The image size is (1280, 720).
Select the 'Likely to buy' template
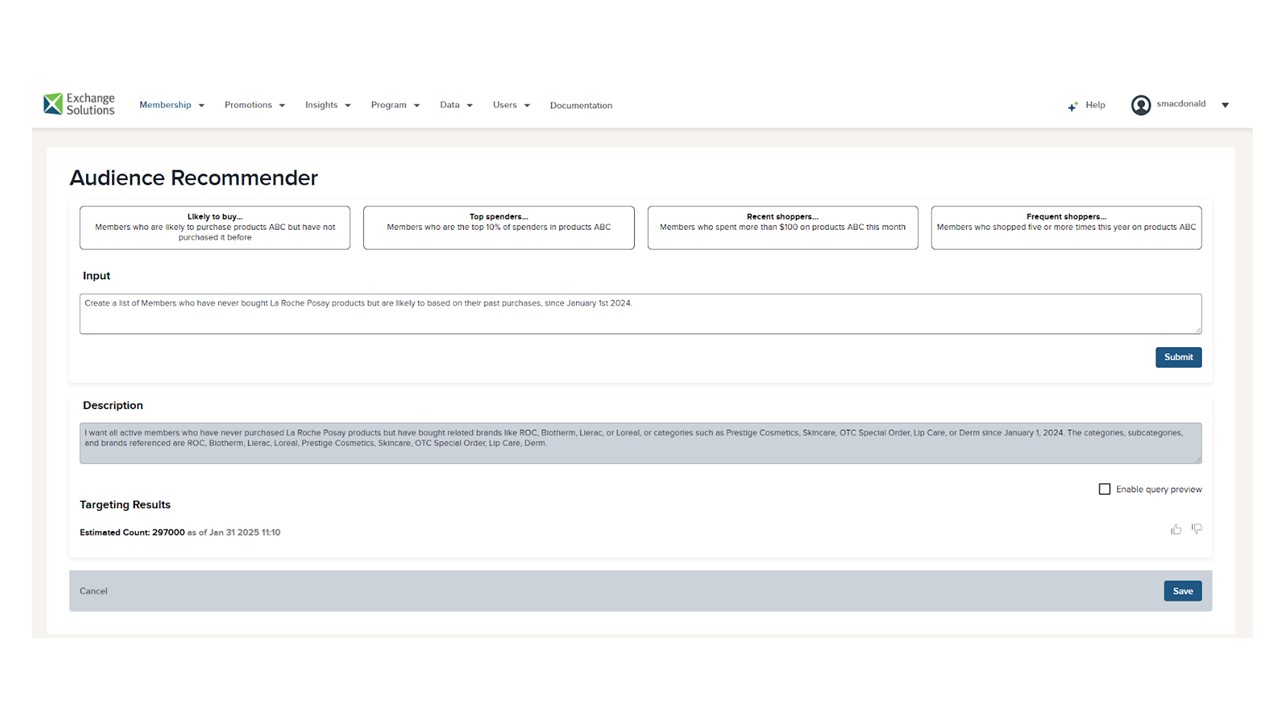point(215,227)
